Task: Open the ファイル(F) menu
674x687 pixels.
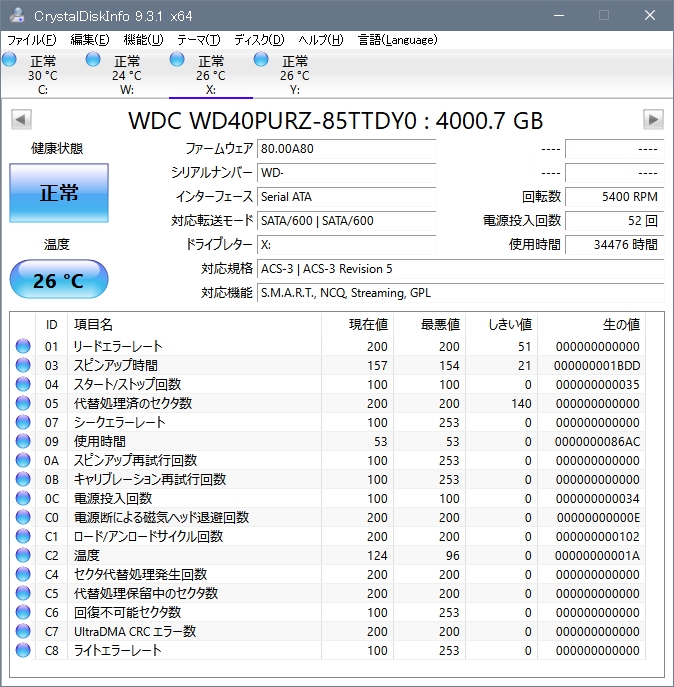Action: [x=32, y=40]
